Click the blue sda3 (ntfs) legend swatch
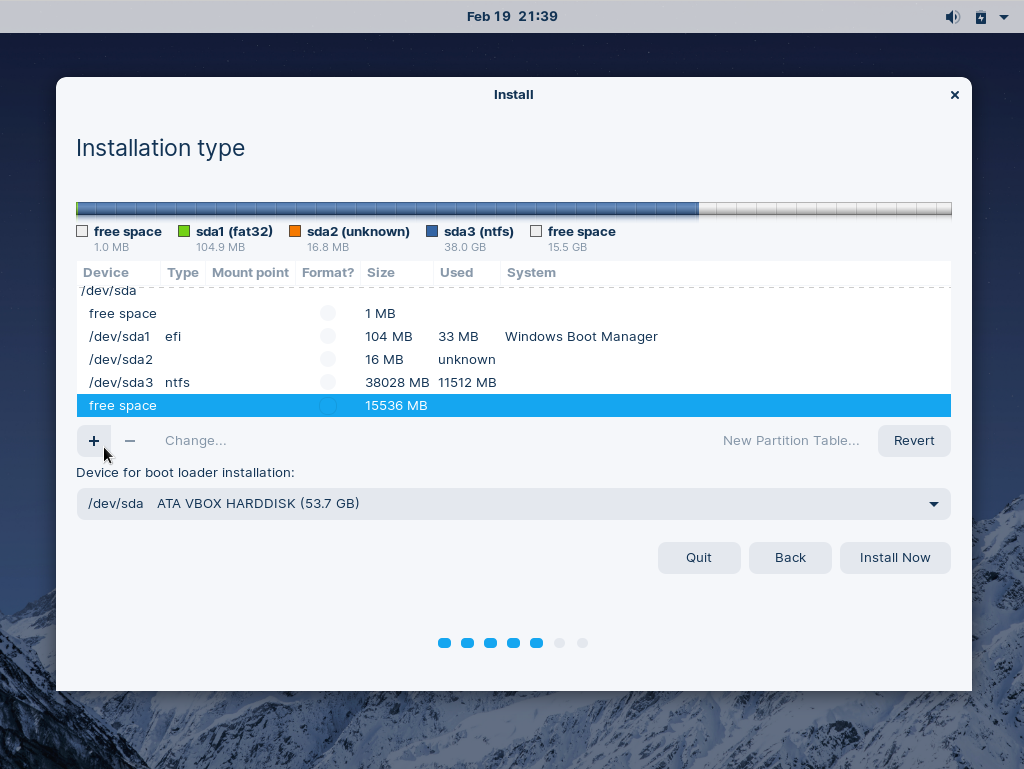The height and width of the screenshot is (769, 1024). 432,232
